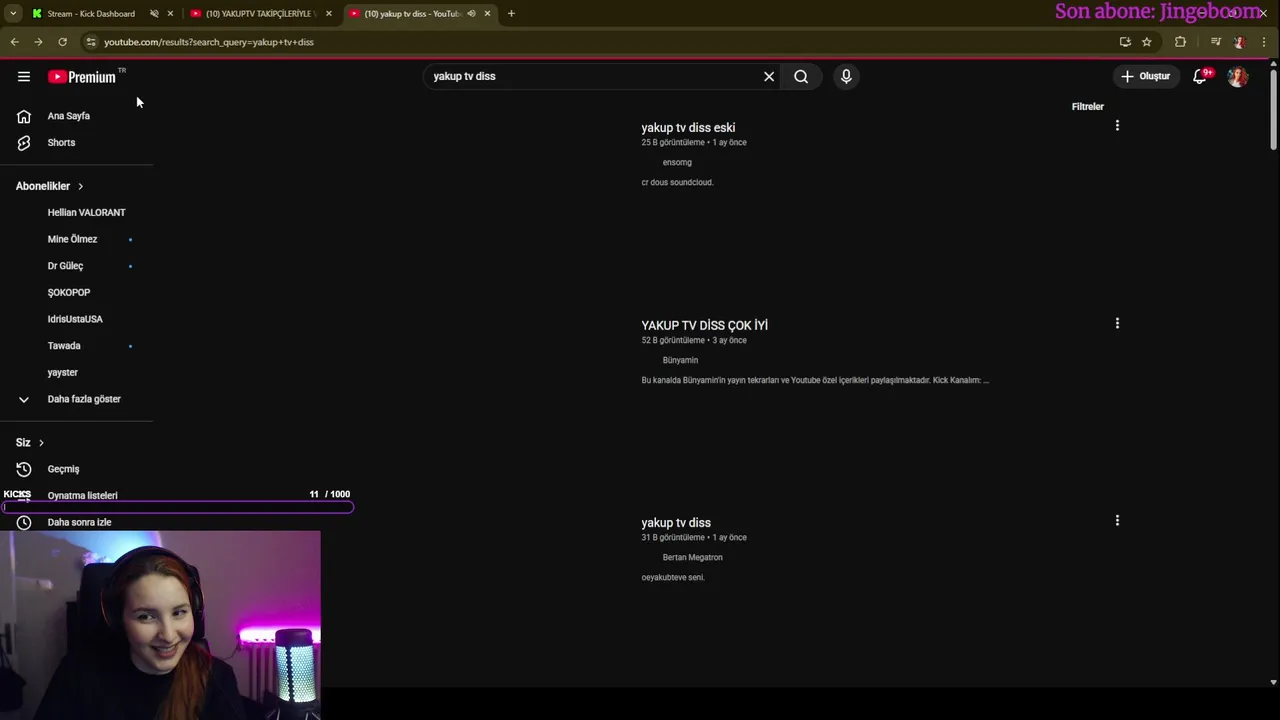
Task: Open a new browser tab
Action: coord(511,13)
